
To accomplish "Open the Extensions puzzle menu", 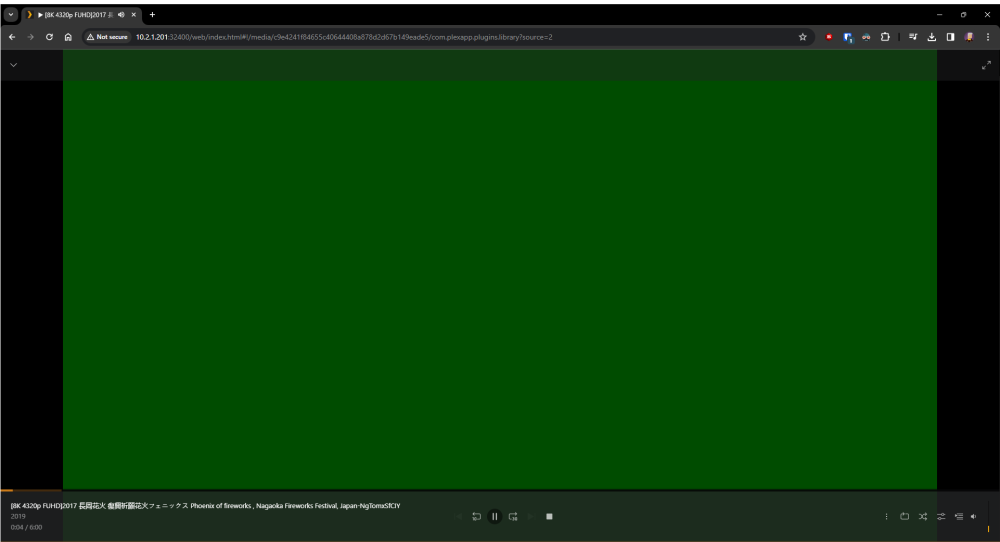I will click(x=885, y=37).
